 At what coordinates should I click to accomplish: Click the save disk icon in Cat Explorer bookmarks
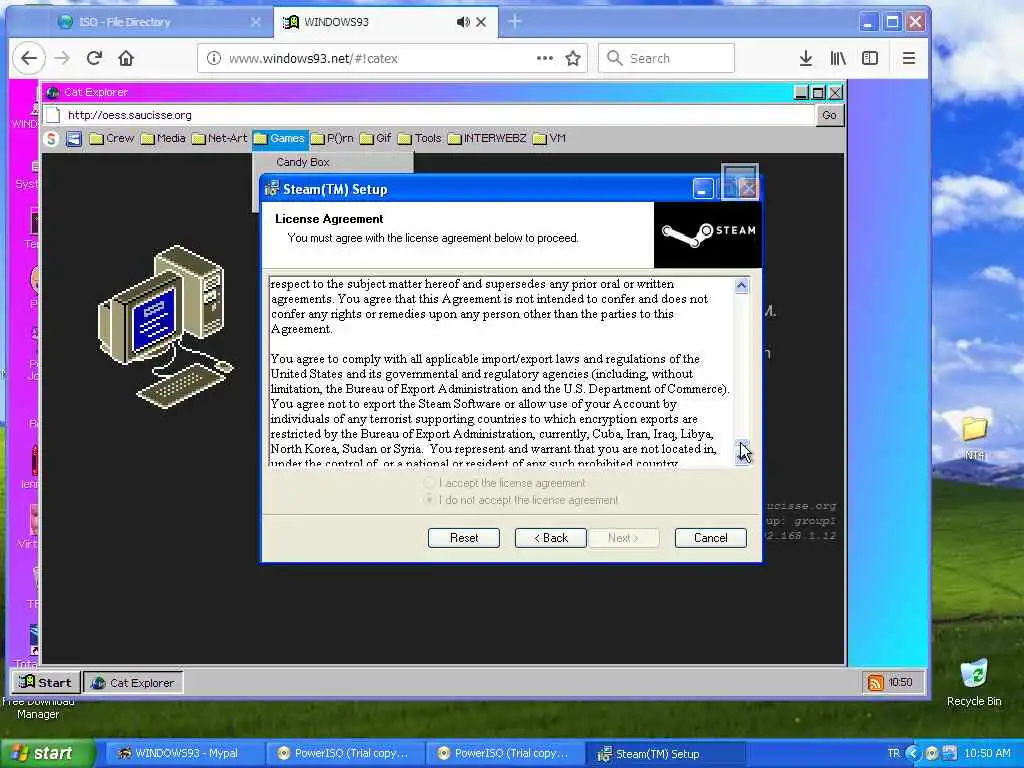74,138
